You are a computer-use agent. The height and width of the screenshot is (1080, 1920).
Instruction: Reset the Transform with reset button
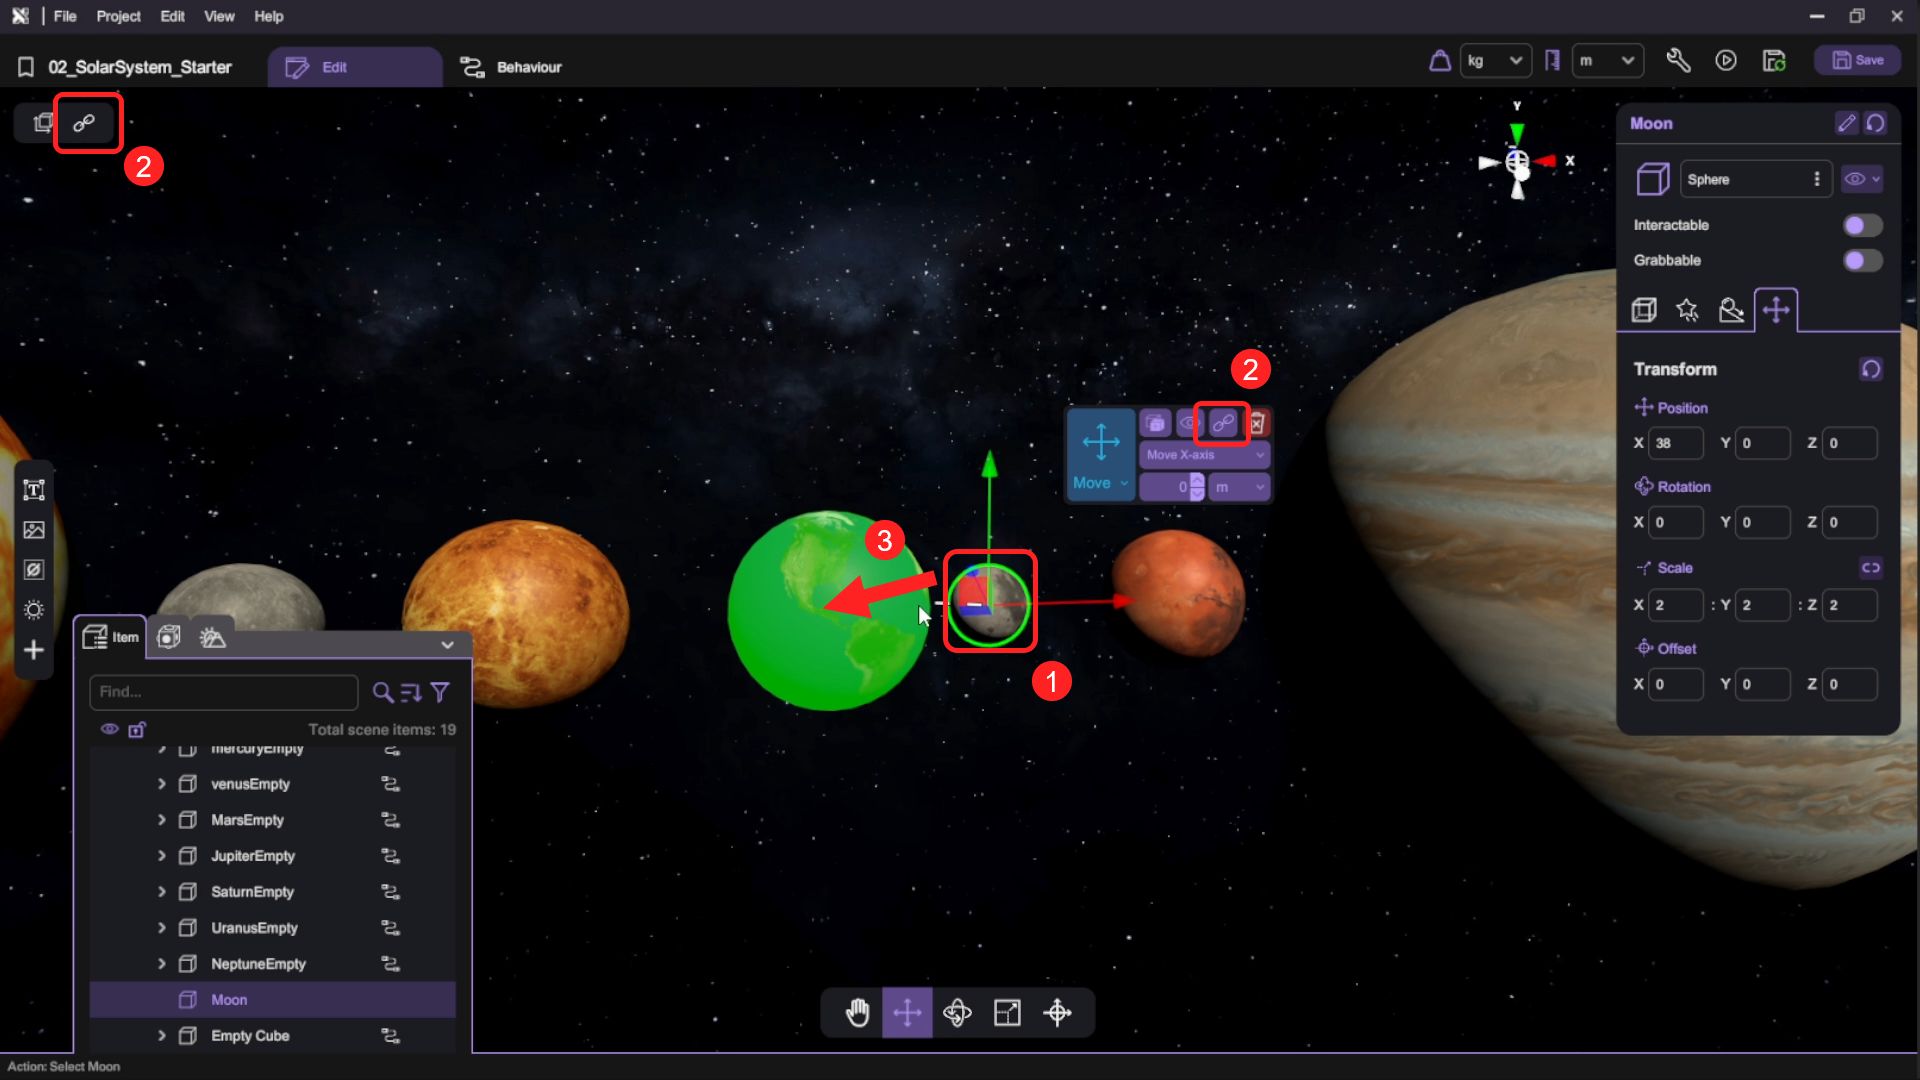point(1871,369)
